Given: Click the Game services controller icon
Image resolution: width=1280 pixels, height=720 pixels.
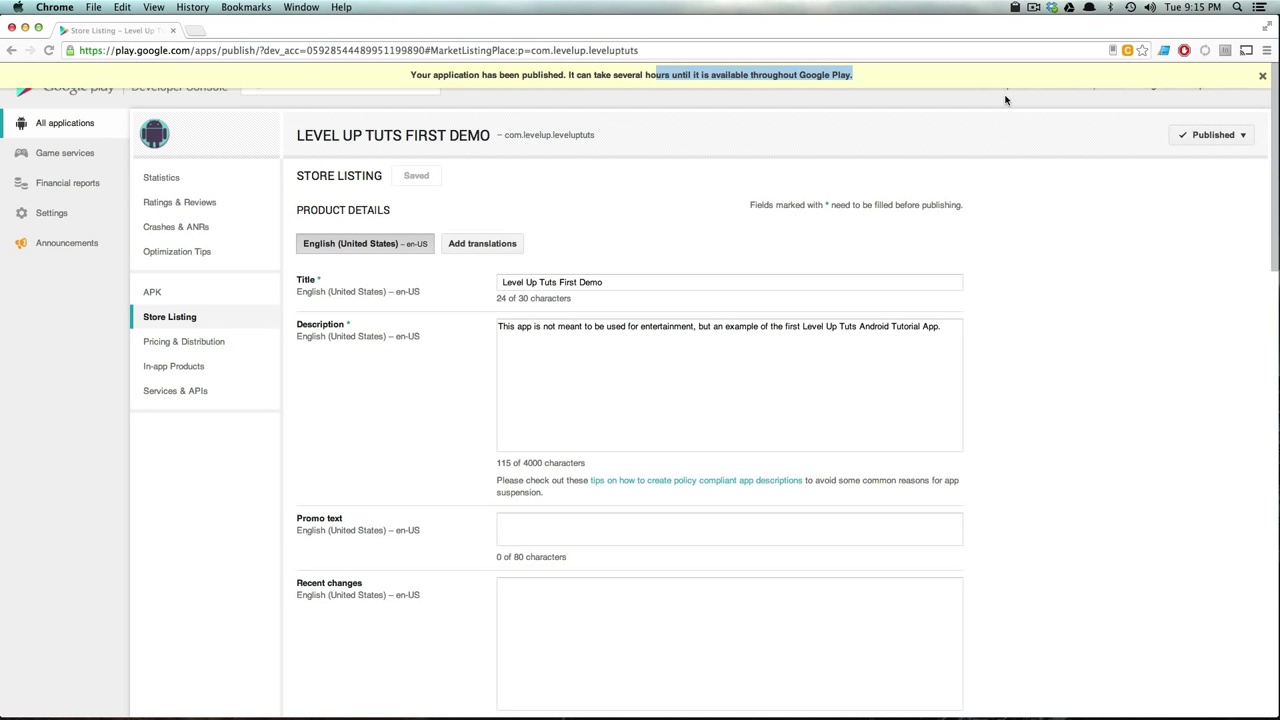Looking at the screenshot, I should coord(21,153).
